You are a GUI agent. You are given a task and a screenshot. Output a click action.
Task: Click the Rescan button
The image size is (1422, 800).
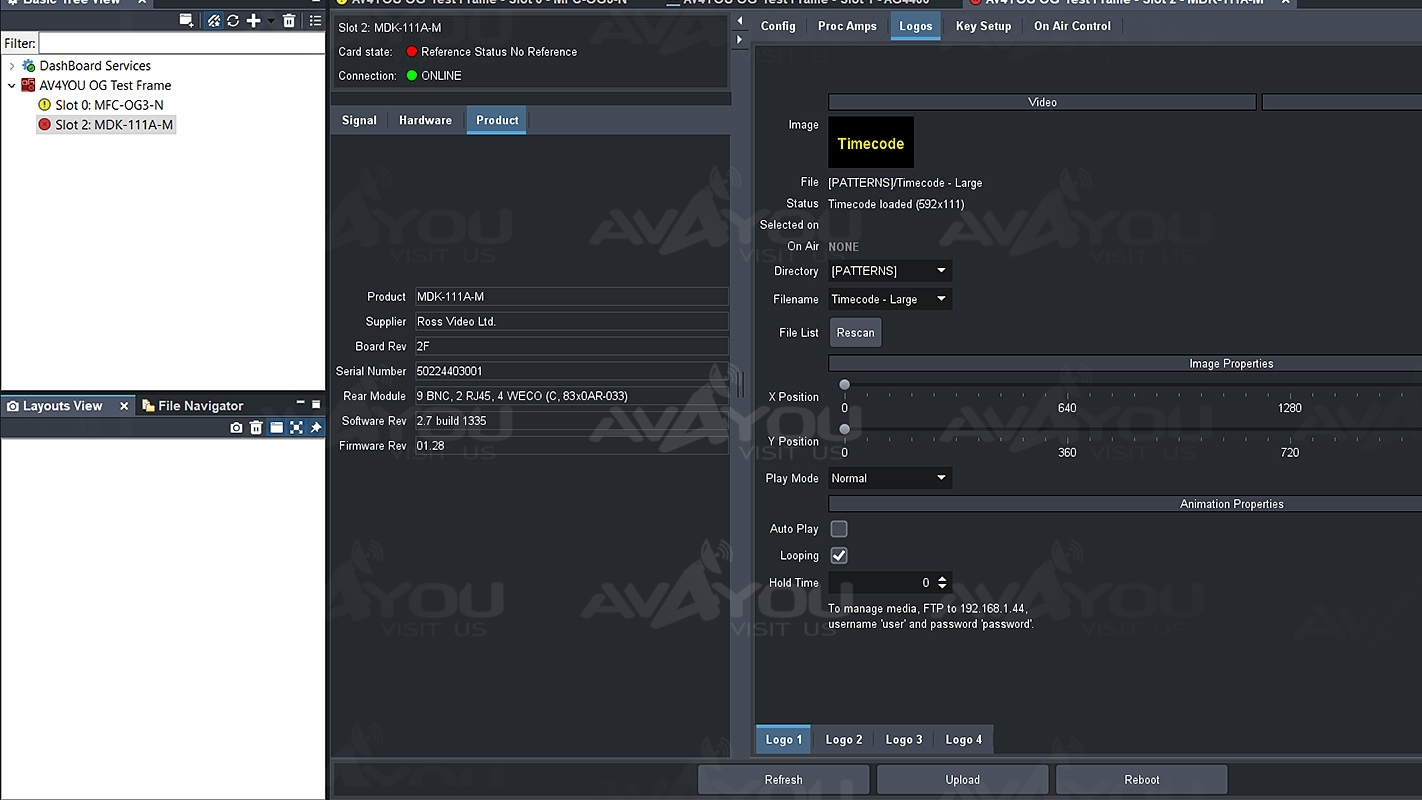click(855, 333)
